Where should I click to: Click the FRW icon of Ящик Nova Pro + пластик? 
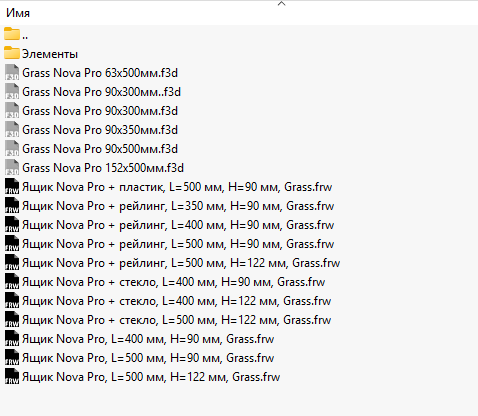12,187
